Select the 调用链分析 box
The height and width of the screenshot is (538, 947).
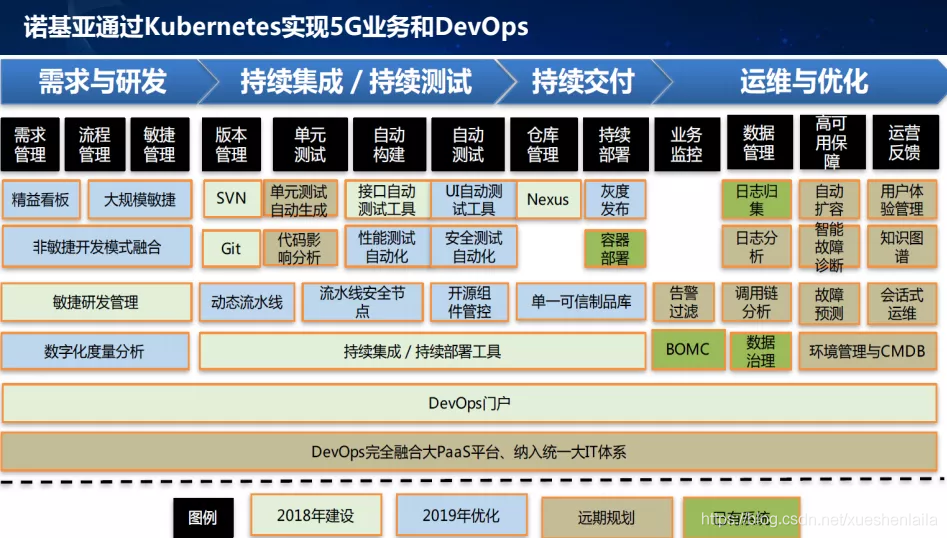point(757,302)
